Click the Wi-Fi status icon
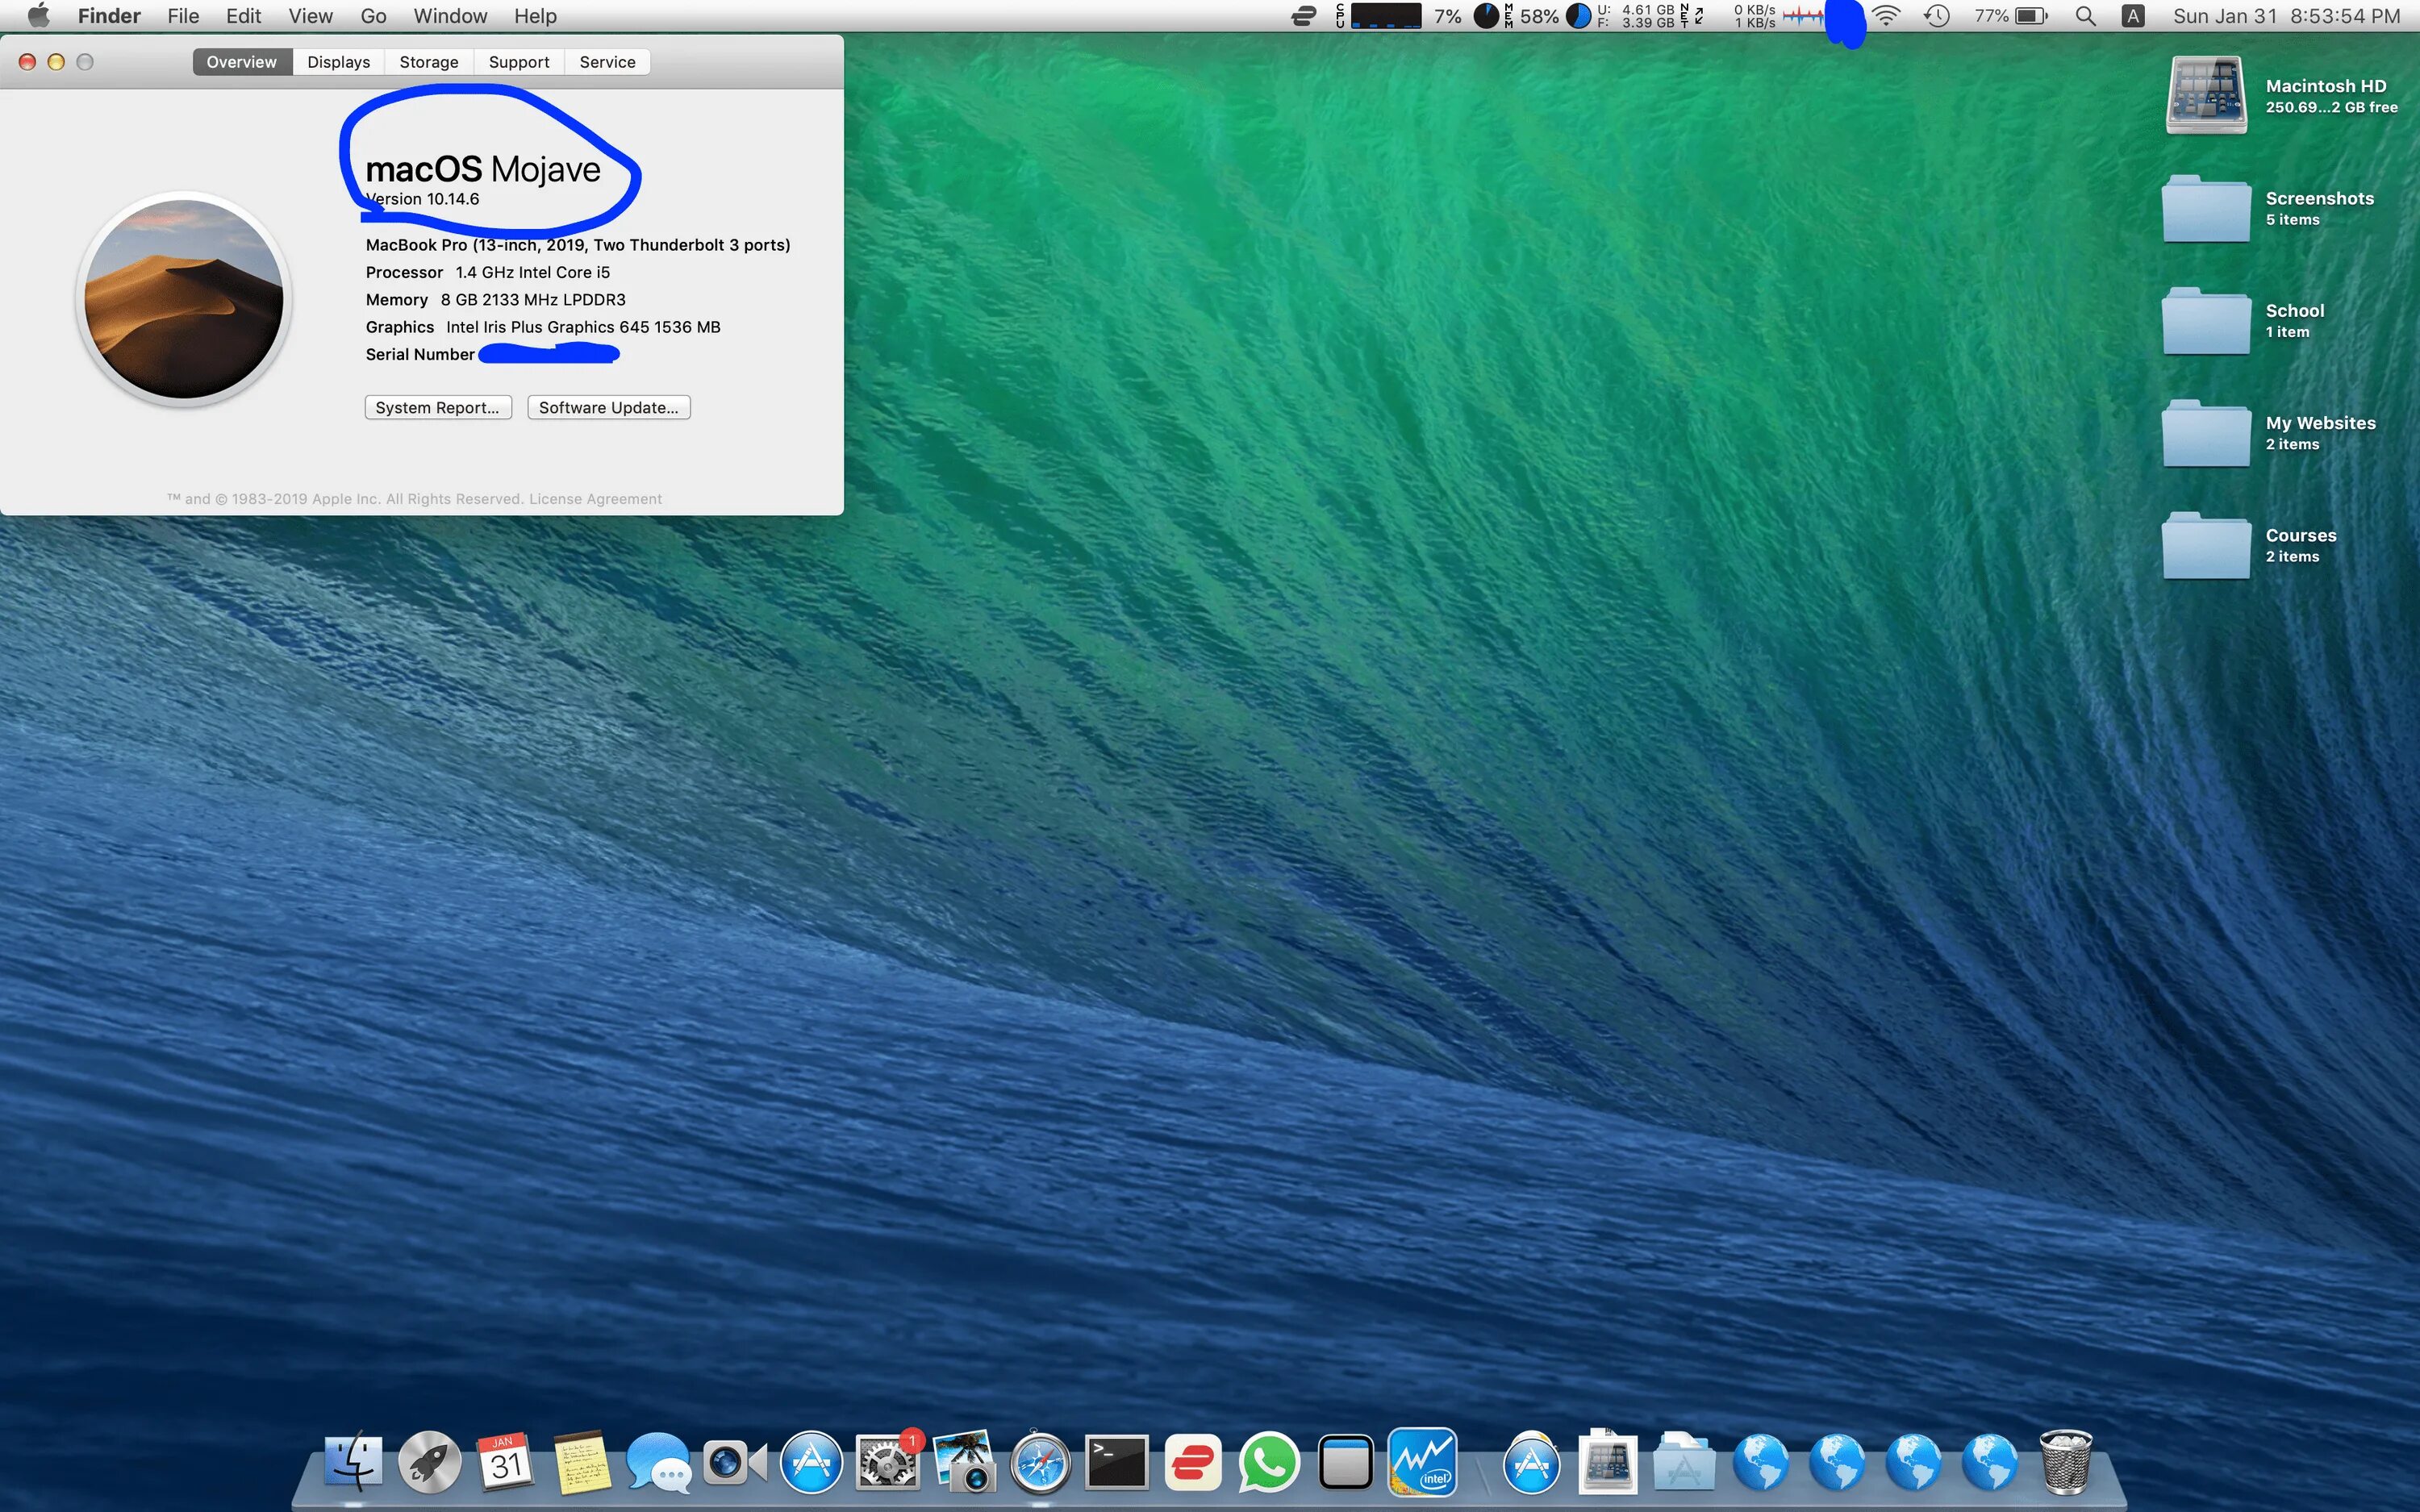2420x1512 pixels. (x=1886, y=16)
